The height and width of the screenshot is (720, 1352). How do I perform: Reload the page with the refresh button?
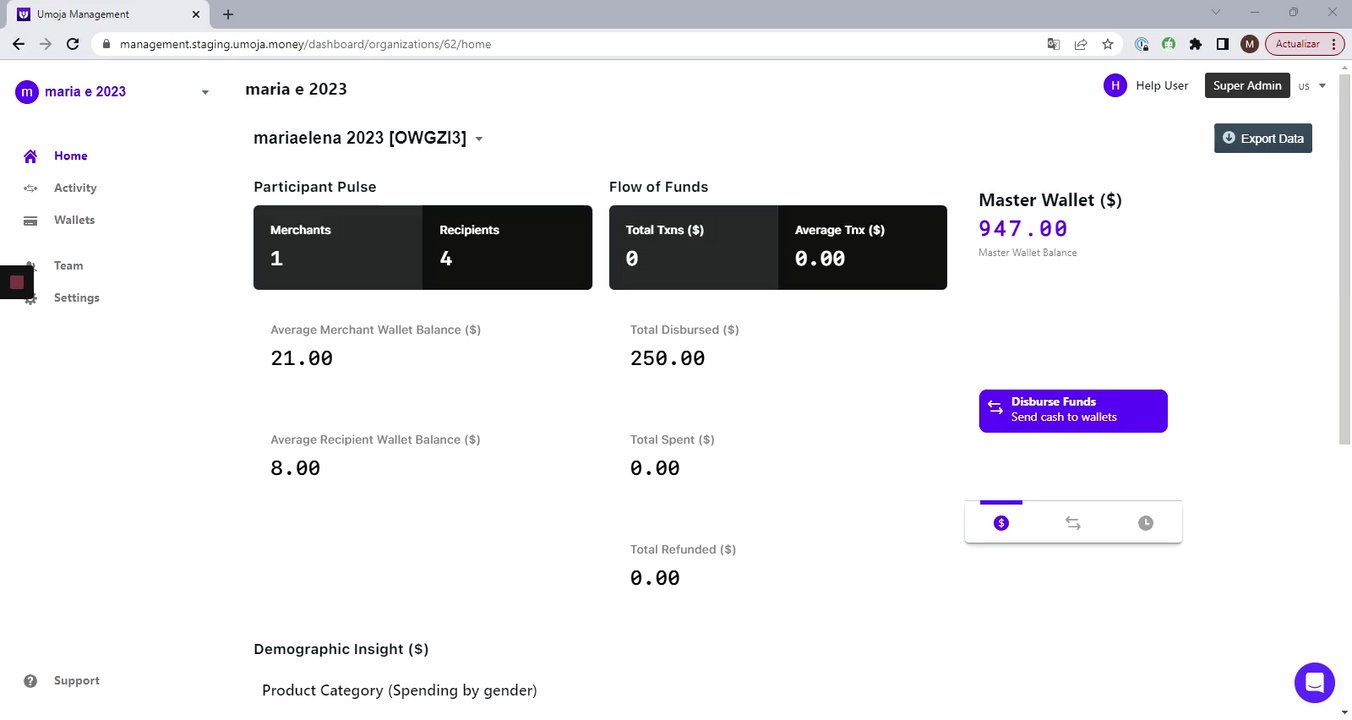72,44
